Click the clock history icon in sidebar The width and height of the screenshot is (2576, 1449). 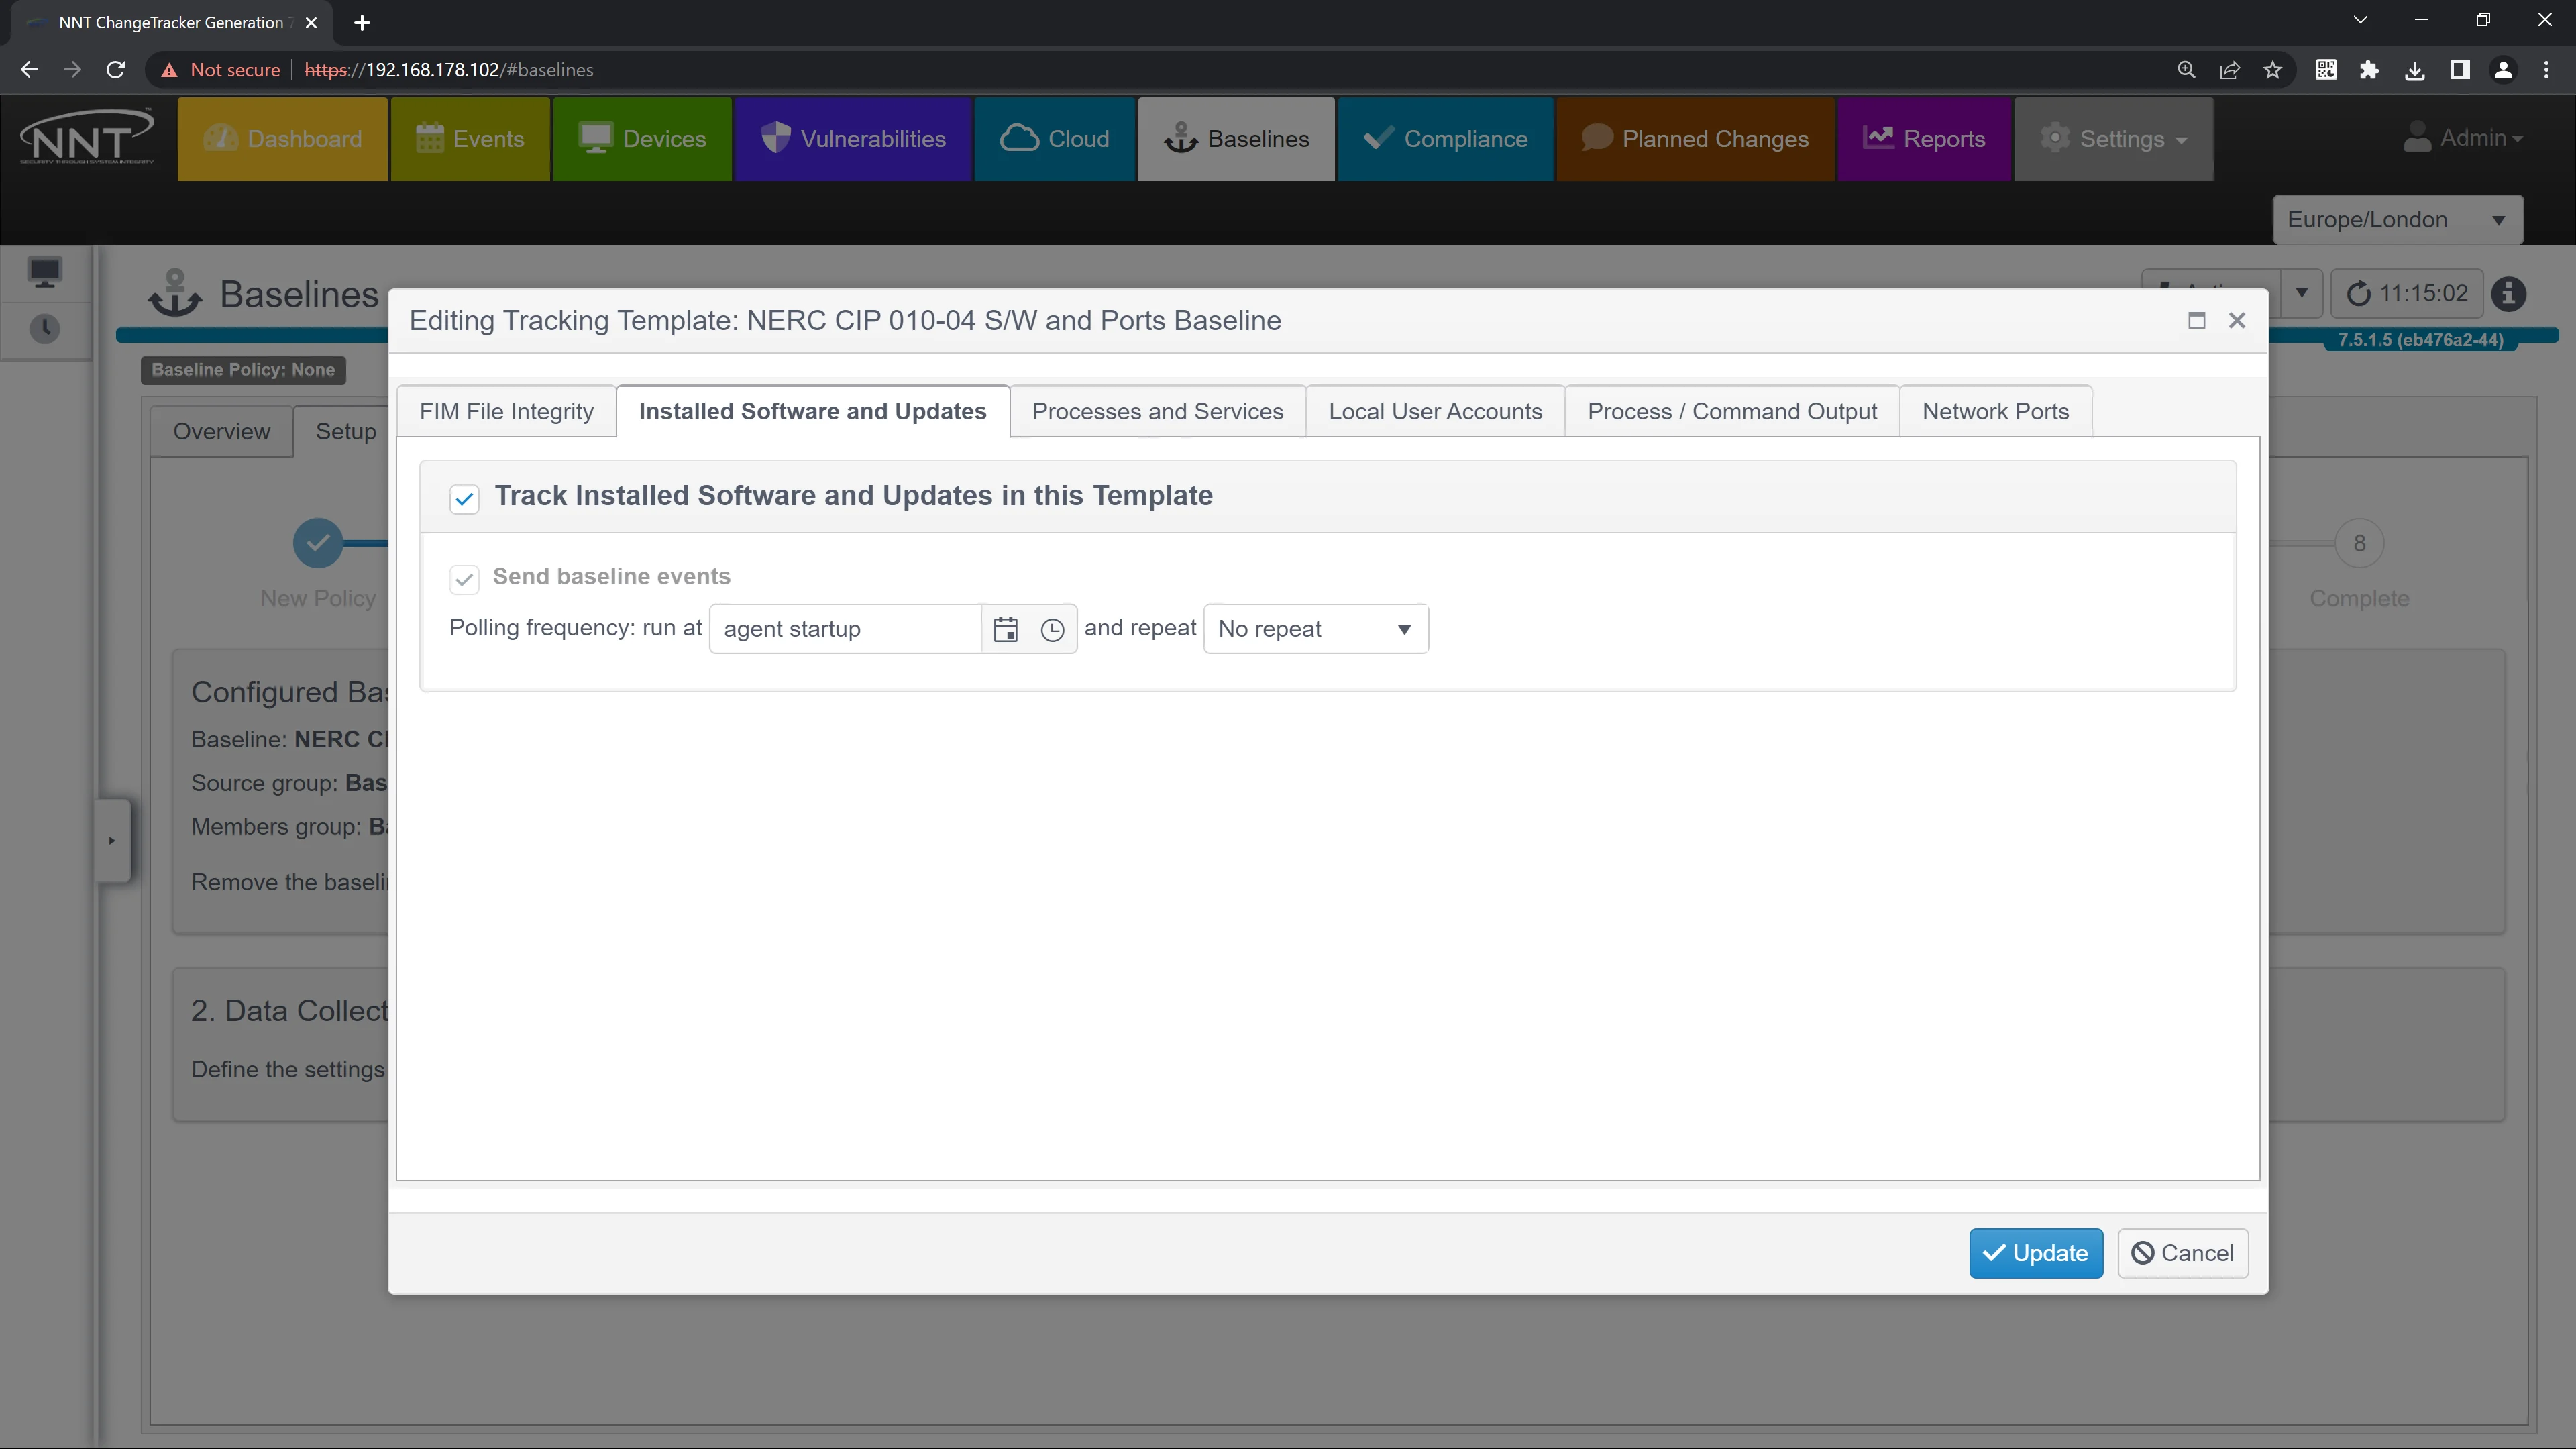(45, 328)
